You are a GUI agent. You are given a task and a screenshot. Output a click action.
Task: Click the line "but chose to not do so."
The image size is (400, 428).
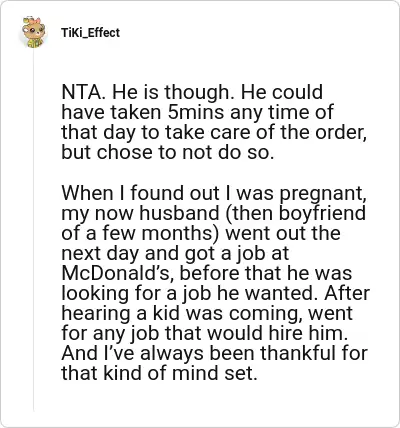(x=168, y=152)
